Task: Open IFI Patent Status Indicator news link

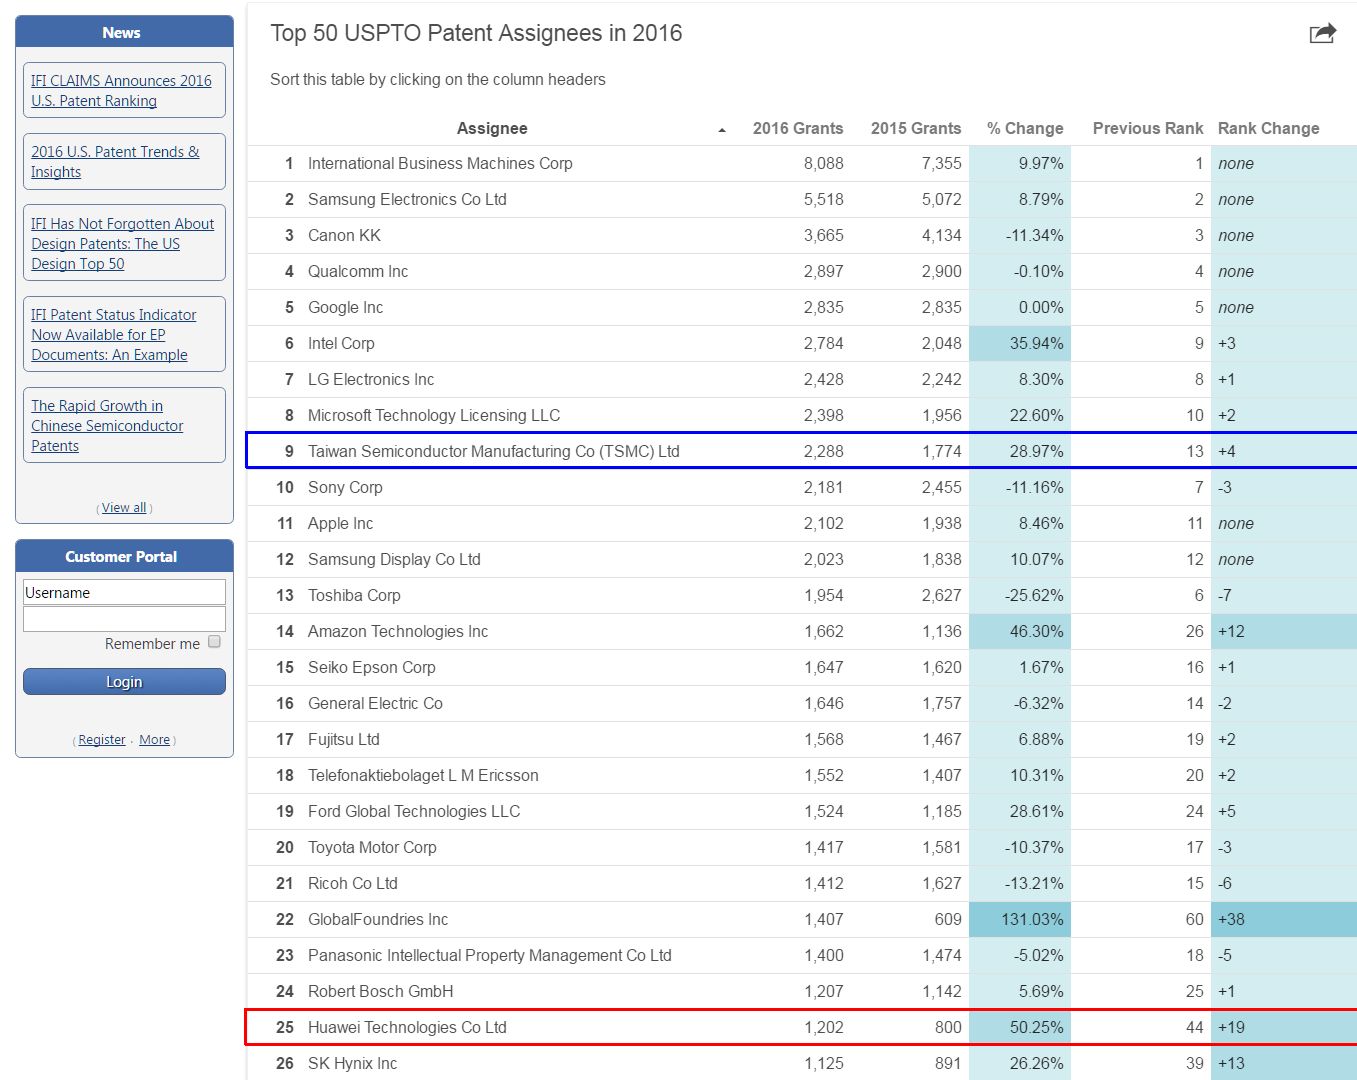Action: pos(113,334)
